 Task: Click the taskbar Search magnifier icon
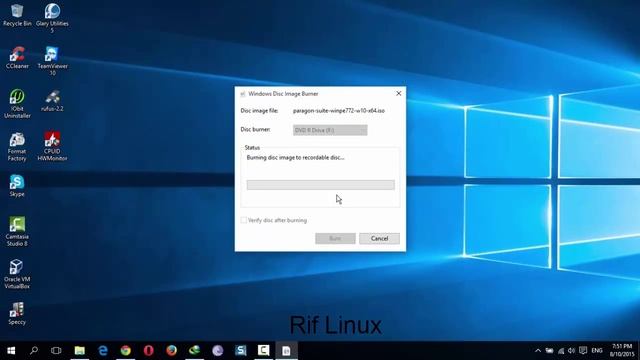[x=34, y=350]
